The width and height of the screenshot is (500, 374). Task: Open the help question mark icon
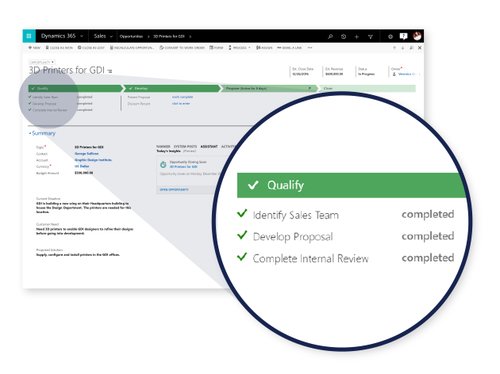[x=403, y=36]
